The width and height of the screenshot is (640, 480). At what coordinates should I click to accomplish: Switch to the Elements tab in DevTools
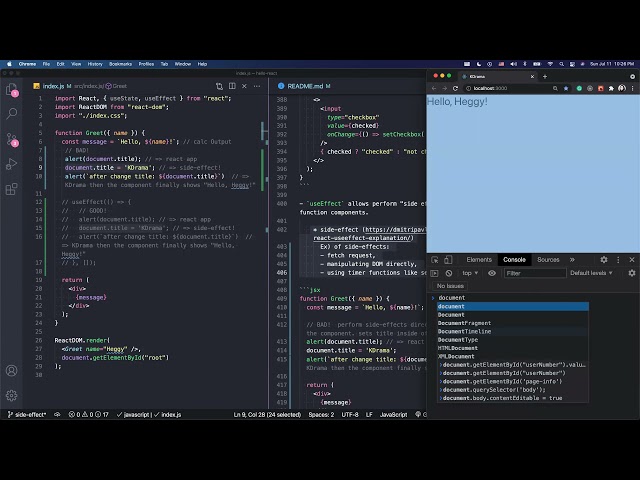point(479,260)
